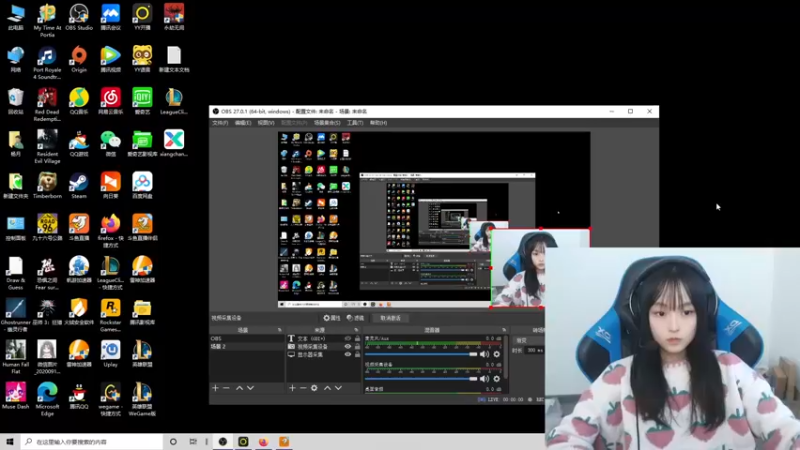Move the source up in Sources panel

[327, 388]
